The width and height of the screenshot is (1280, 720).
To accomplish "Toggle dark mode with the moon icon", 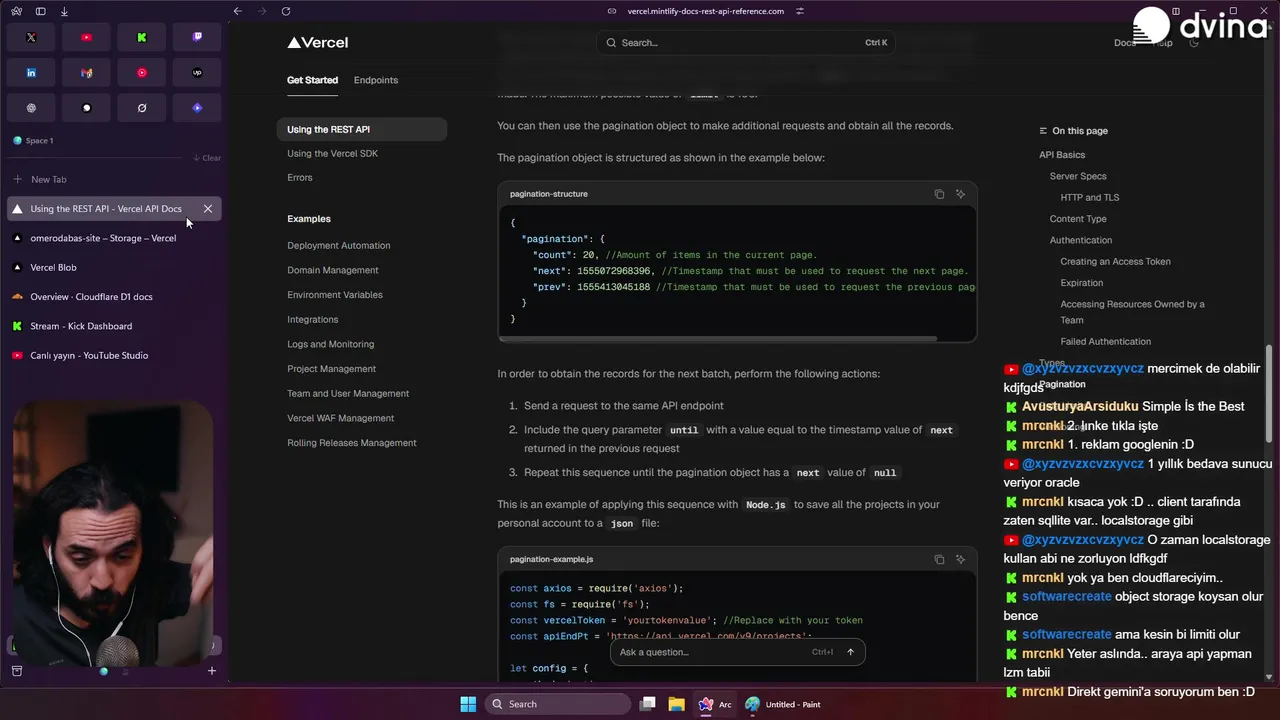I will point(1194,43).
